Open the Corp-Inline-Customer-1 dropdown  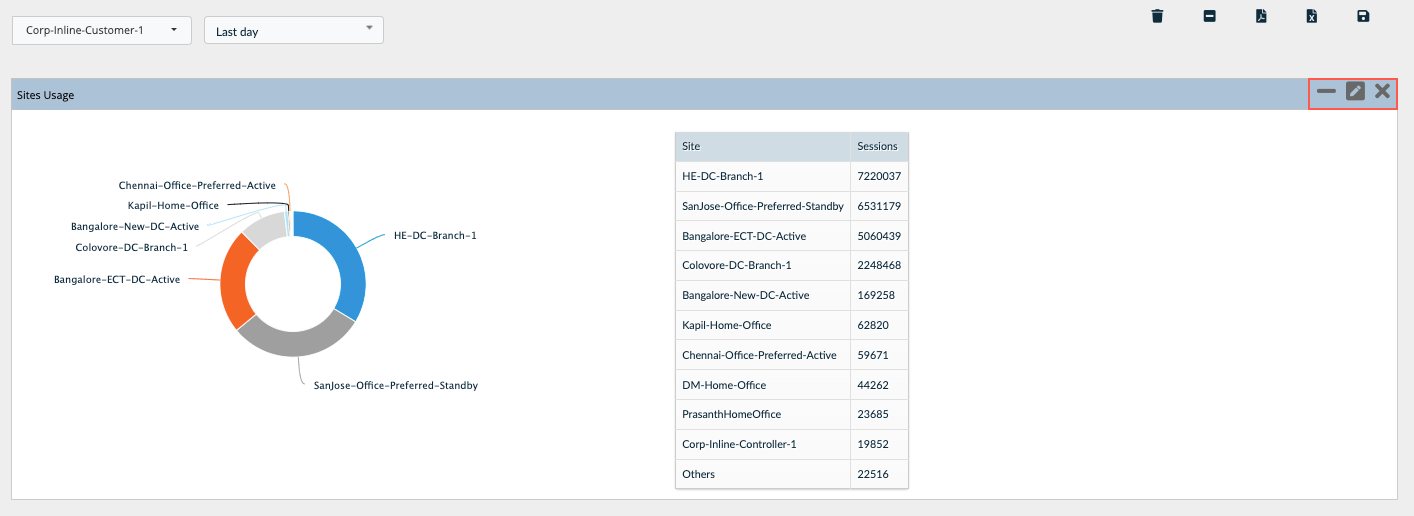pos(101,30)
